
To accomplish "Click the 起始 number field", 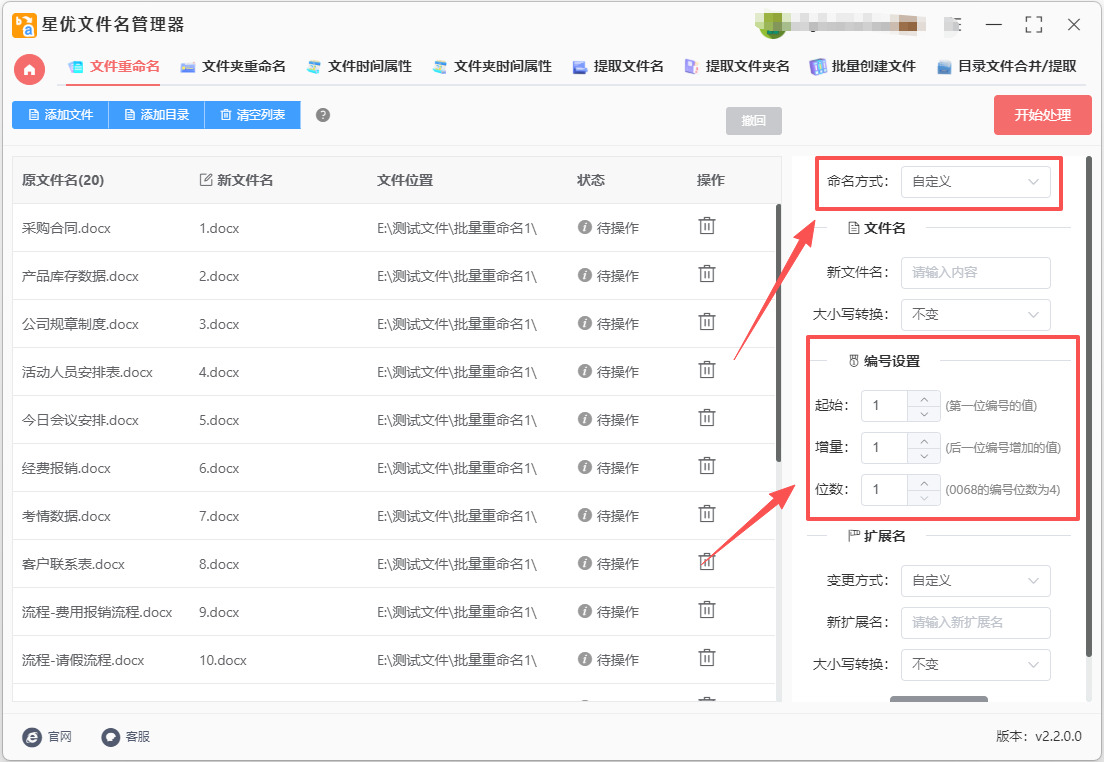I will (x=884, y=406).
